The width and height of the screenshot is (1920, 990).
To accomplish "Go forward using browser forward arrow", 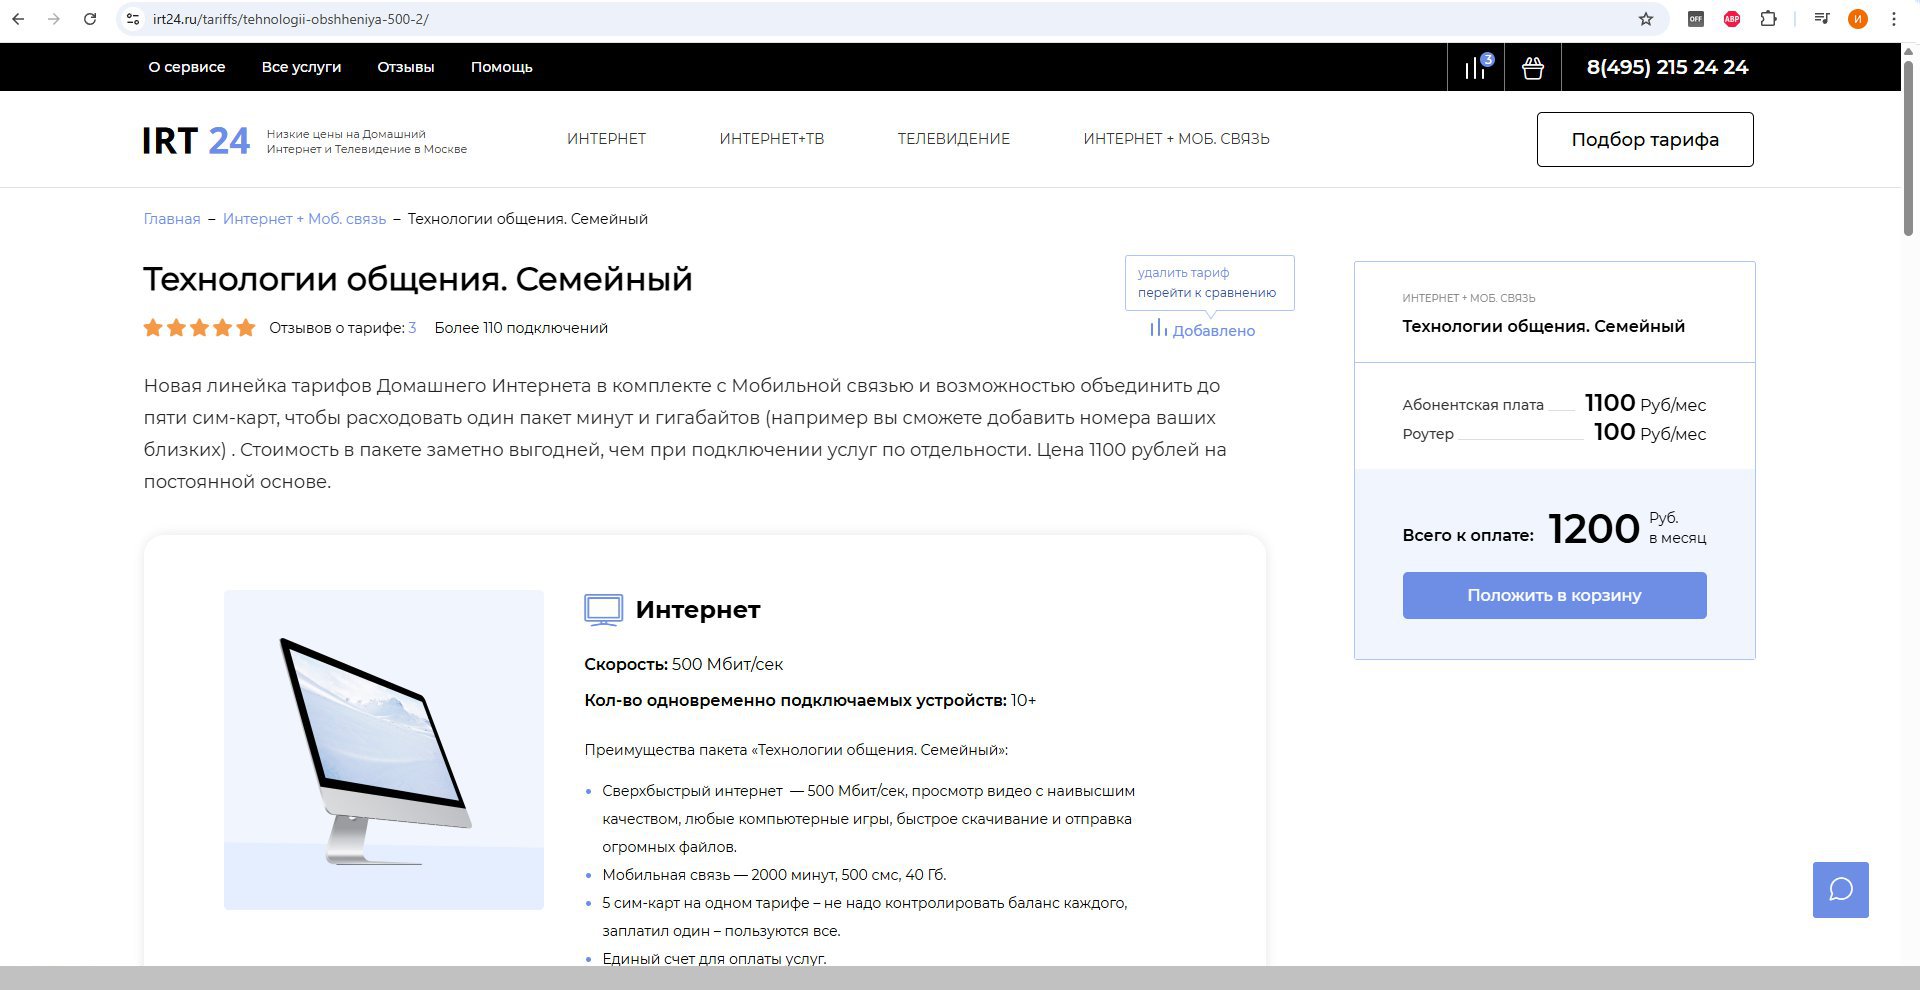I will tap(54, 19).
